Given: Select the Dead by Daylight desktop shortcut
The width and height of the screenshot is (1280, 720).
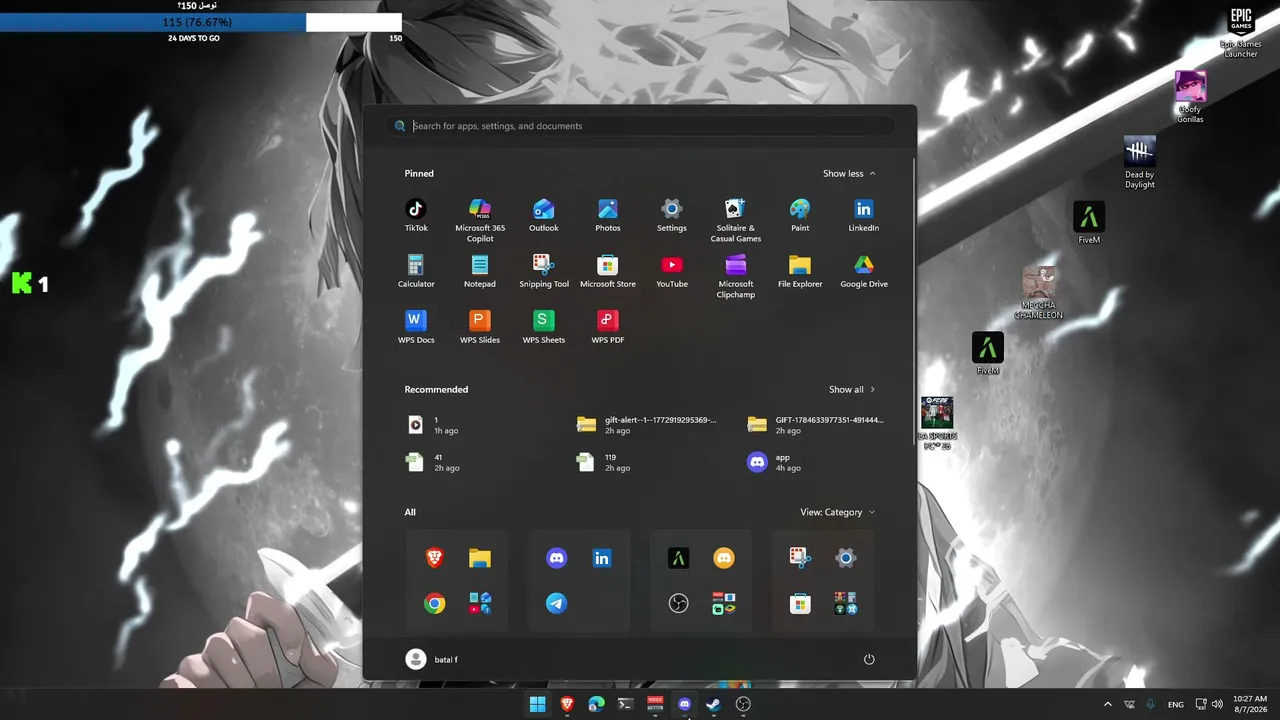Looking at the screenshot, I should pos(1140,163).
